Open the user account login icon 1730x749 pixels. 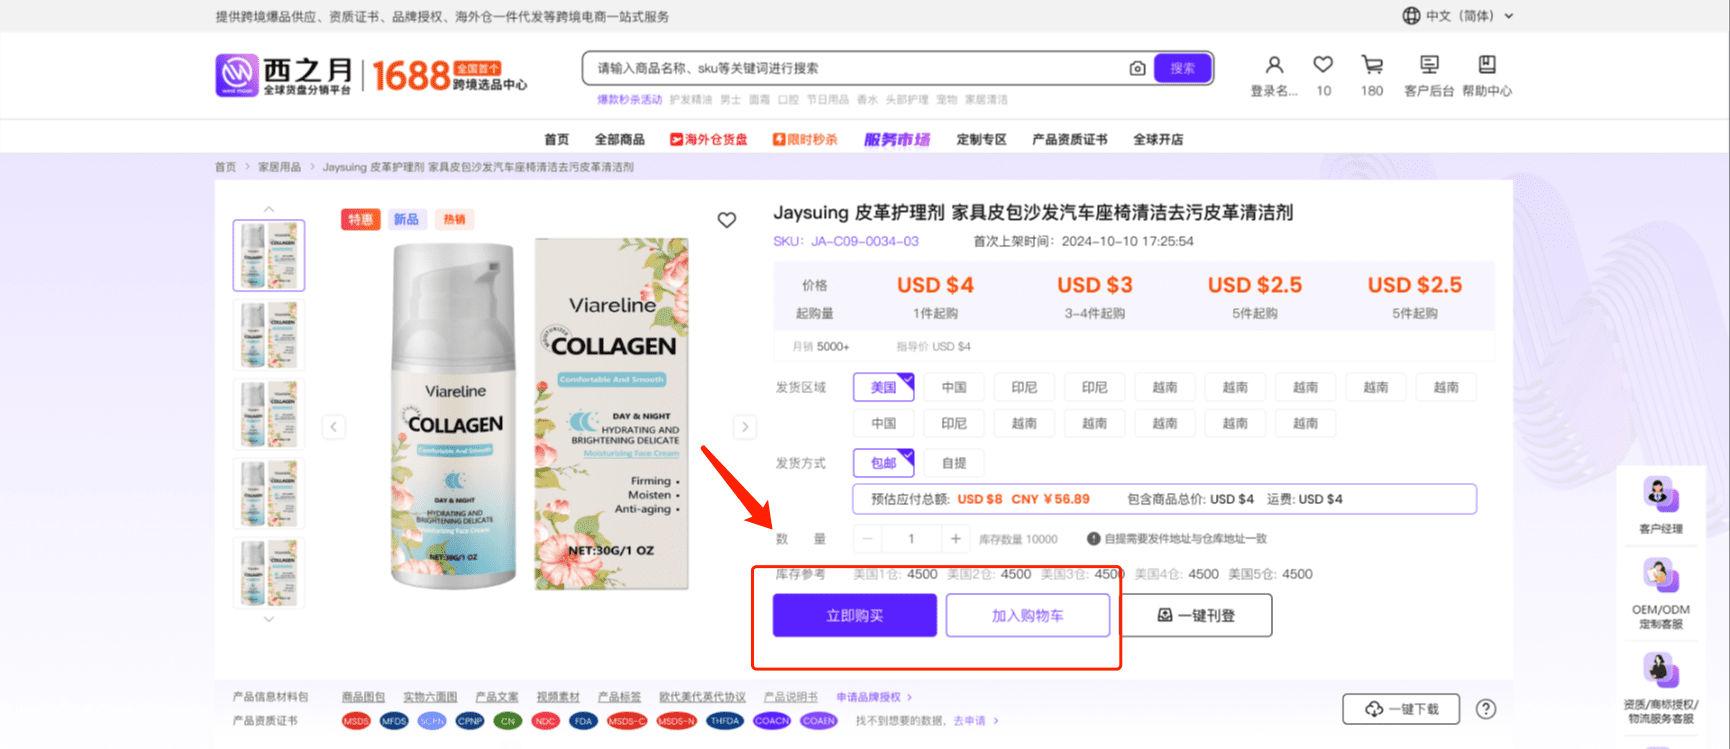(x=1274, y=65)
